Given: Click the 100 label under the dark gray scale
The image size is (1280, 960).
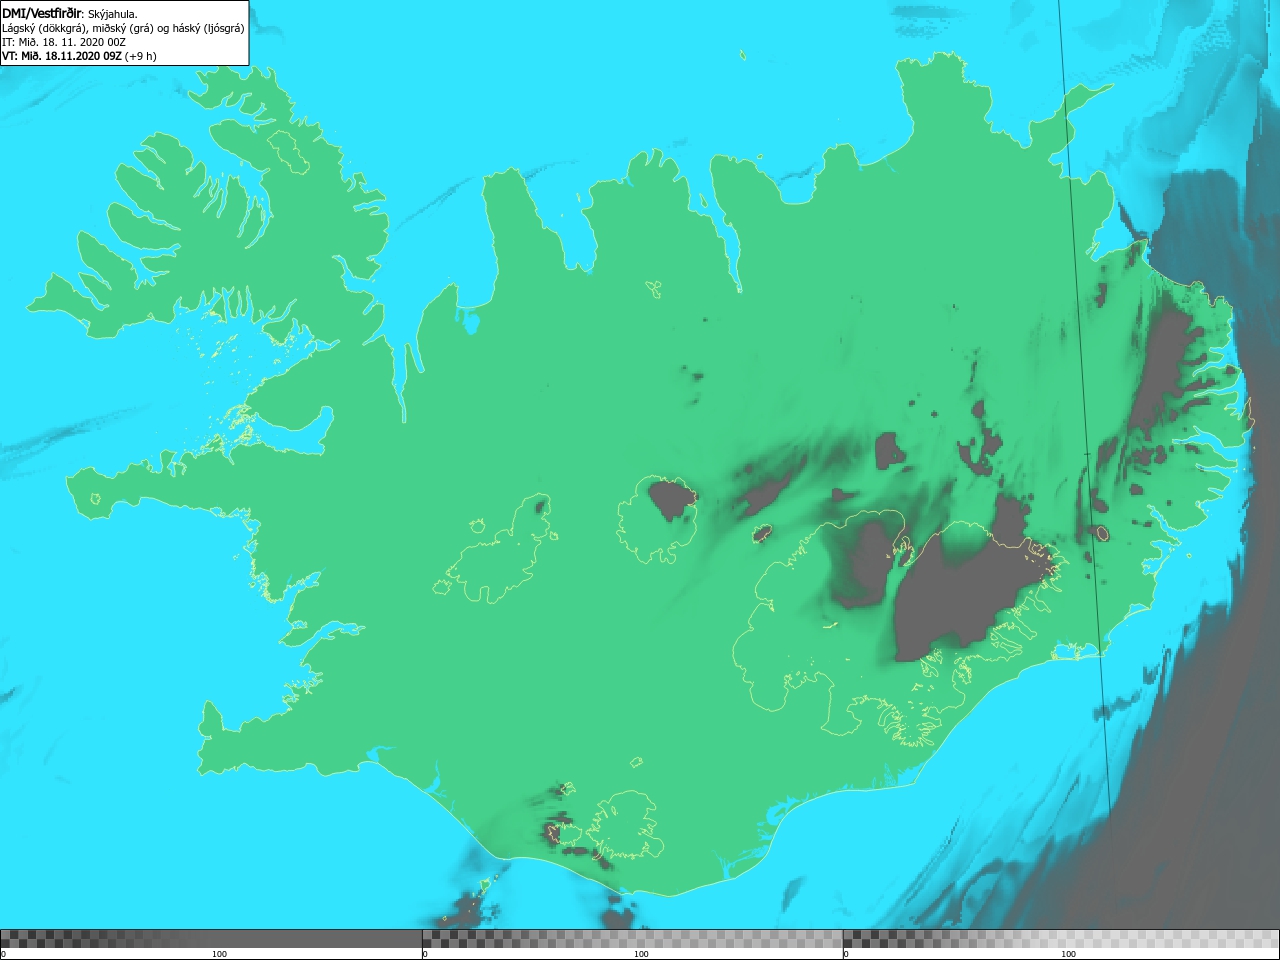Looking at the screenshot, I should (219, 954).
